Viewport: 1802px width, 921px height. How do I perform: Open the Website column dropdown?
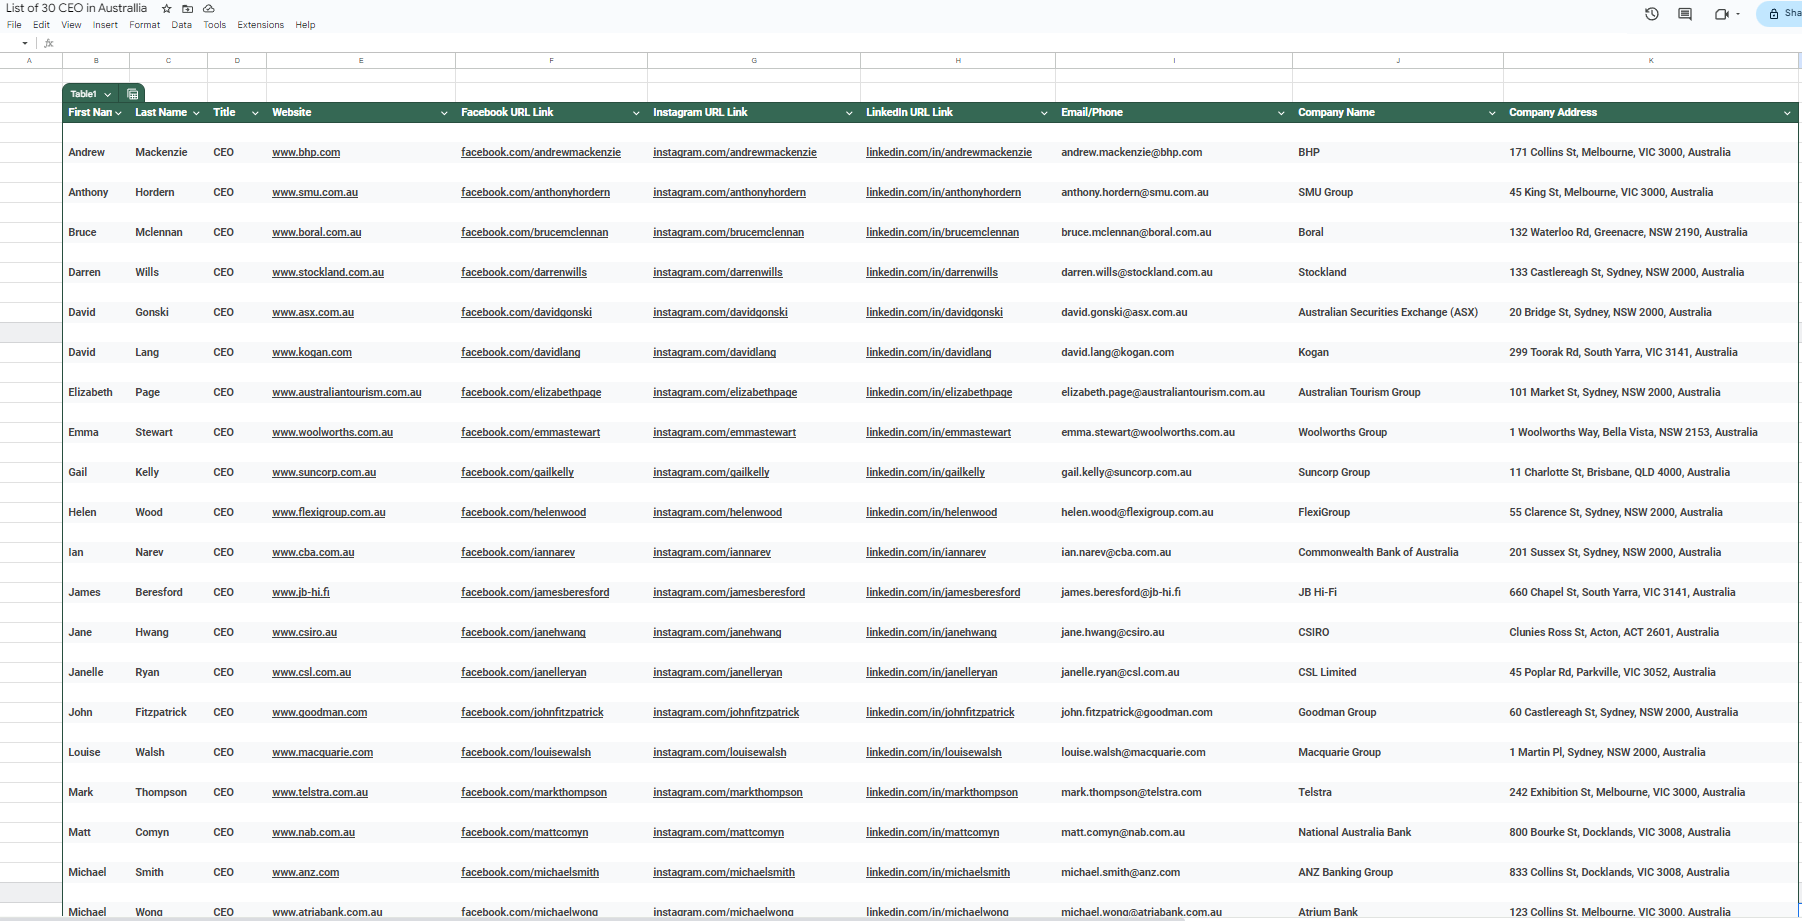(444, 113)
